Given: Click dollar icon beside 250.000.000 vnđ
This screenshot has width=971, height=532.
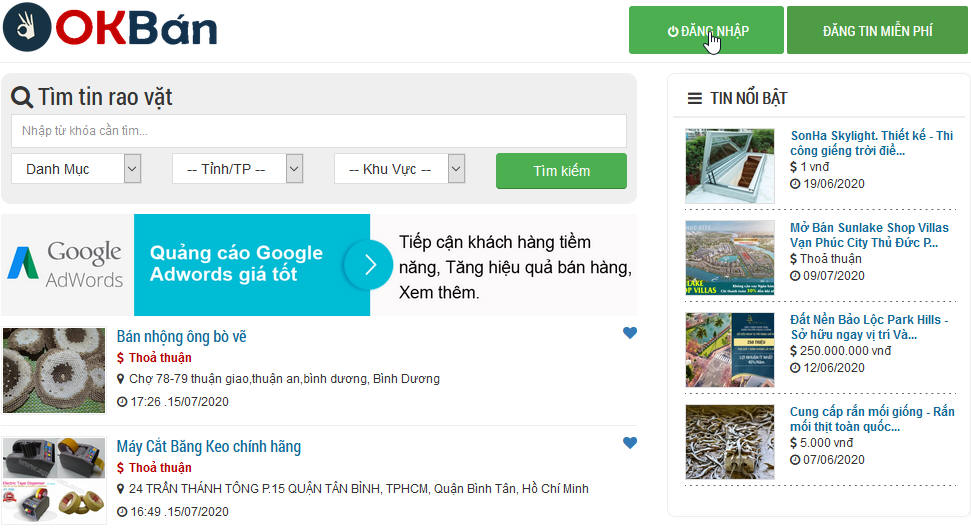Looking at the screenshot, I should (x=793, y=351).
